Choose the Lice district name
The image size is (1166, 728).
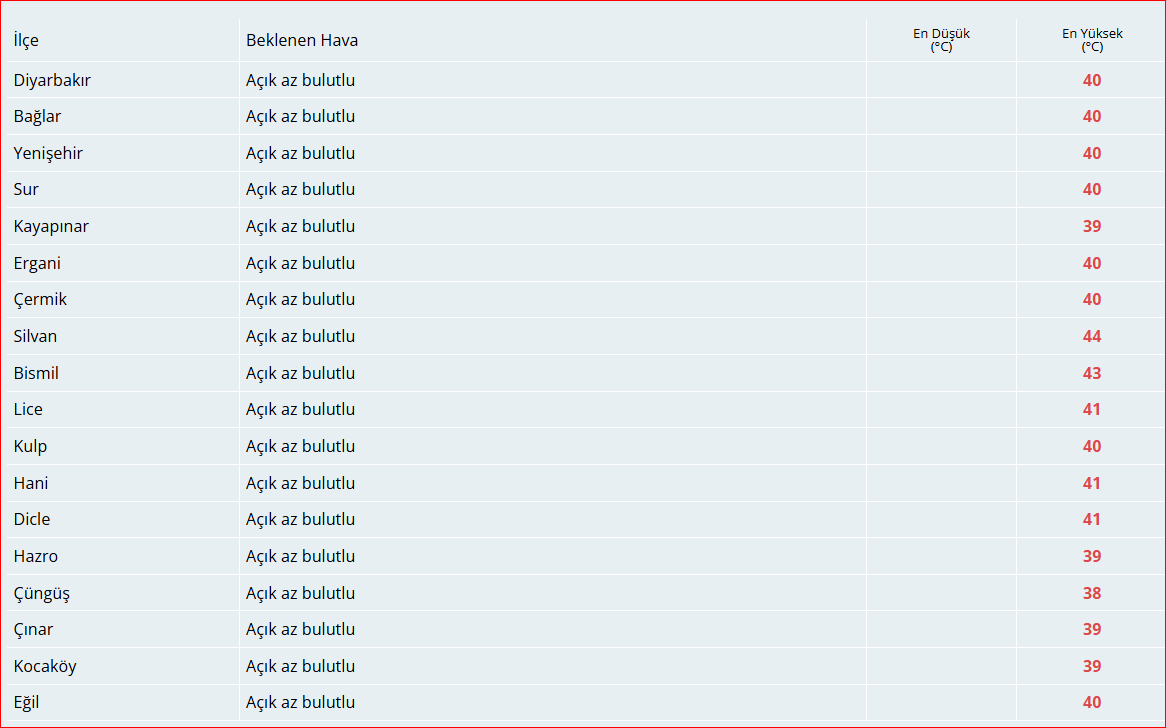tap(28, 409)
